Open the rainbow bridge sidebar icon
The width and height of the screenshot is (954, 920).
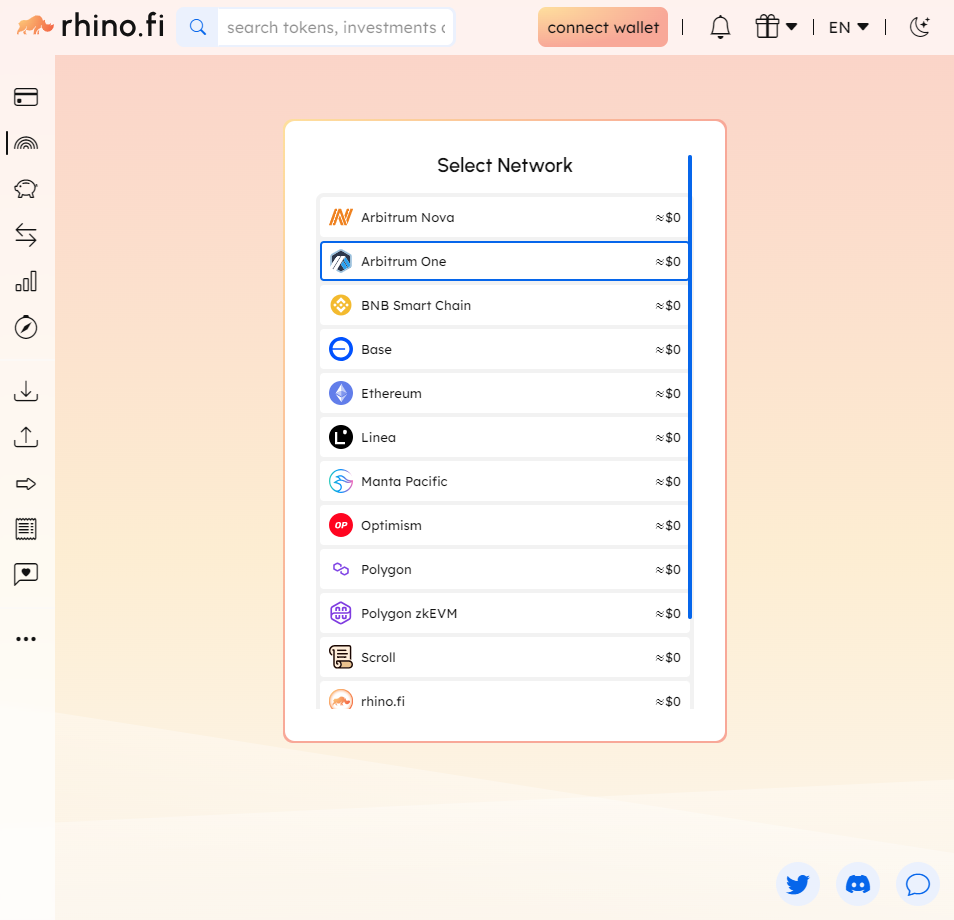click(x=26, y=144)
